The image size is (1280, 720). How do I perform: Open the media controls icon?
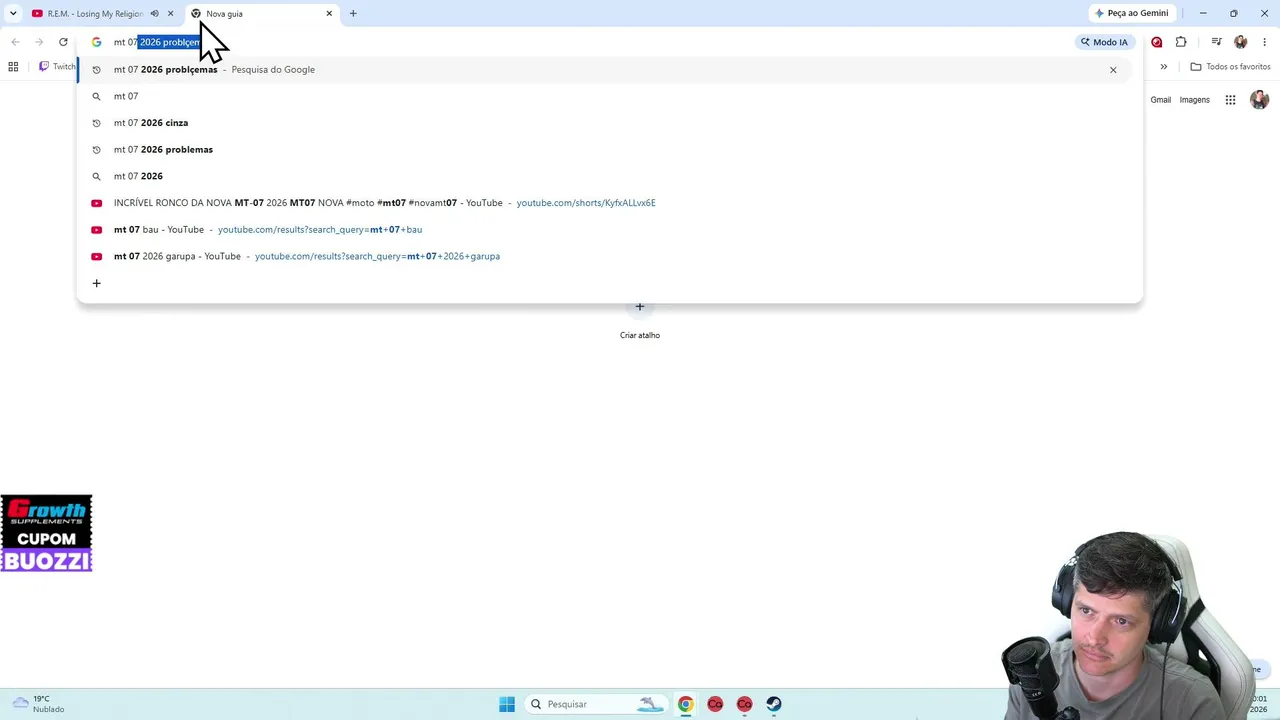point(1216,42)
